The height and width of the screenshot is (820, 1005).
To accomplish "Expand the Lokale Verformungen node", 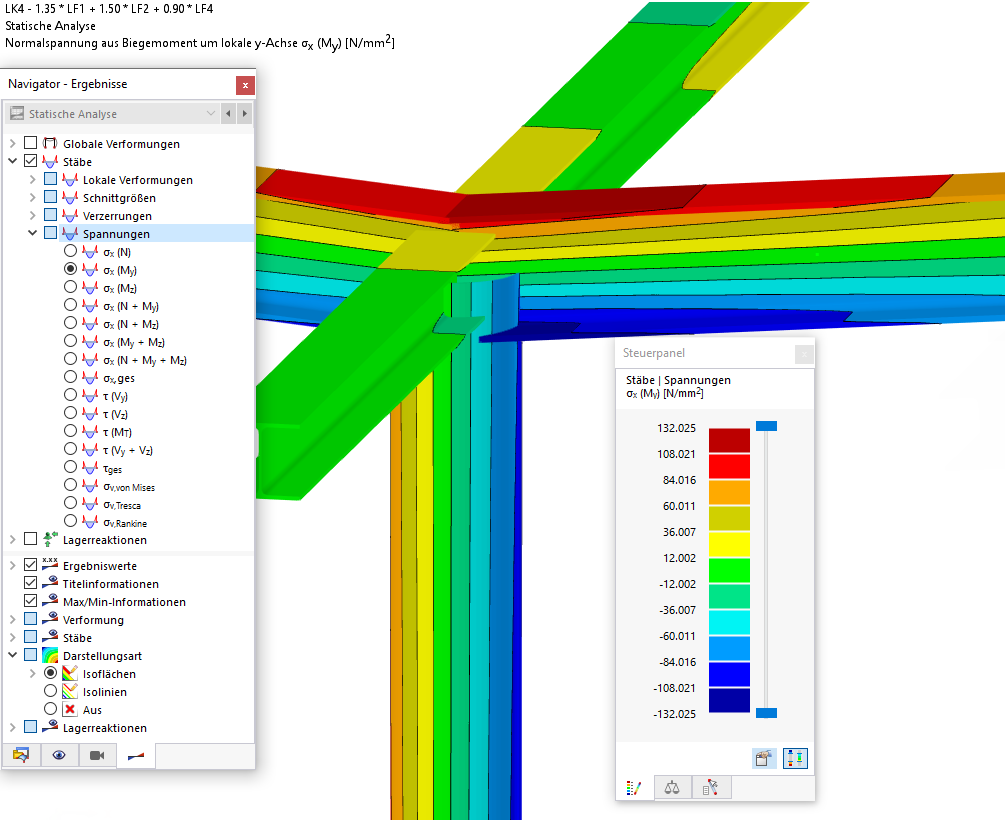I will click(33, 179).
